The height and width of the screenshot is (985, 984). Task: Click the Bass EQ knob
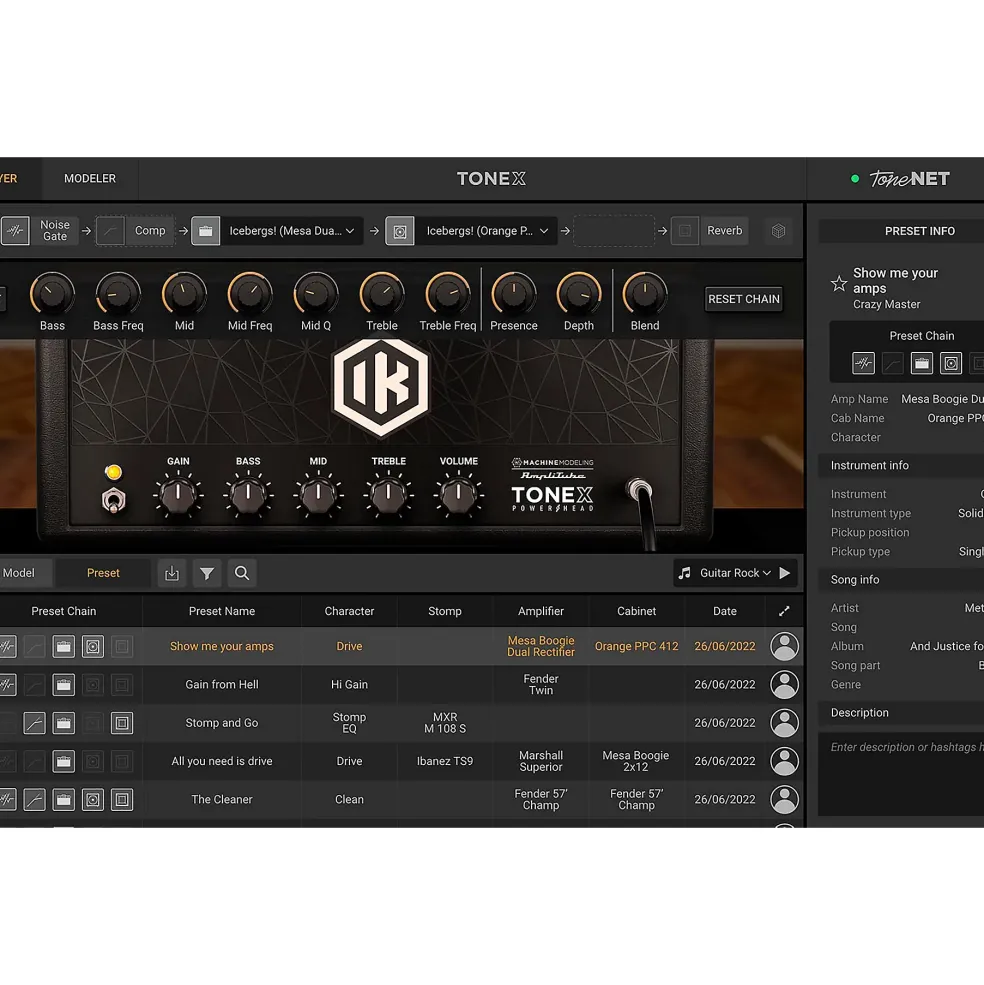click(x=52, y=294)
